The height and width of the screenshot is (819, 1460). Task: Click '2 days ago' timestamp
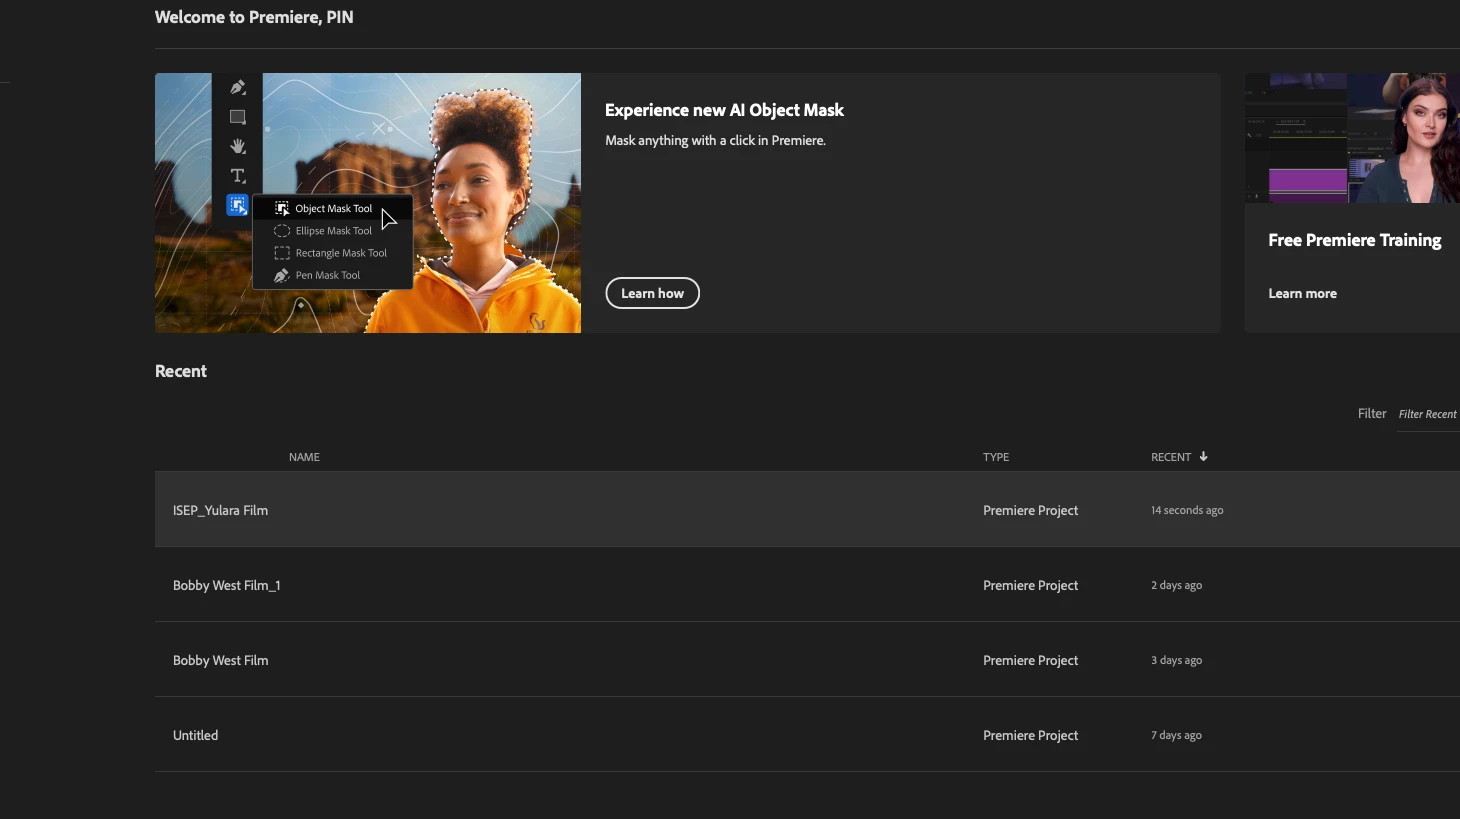[1176, 585]
